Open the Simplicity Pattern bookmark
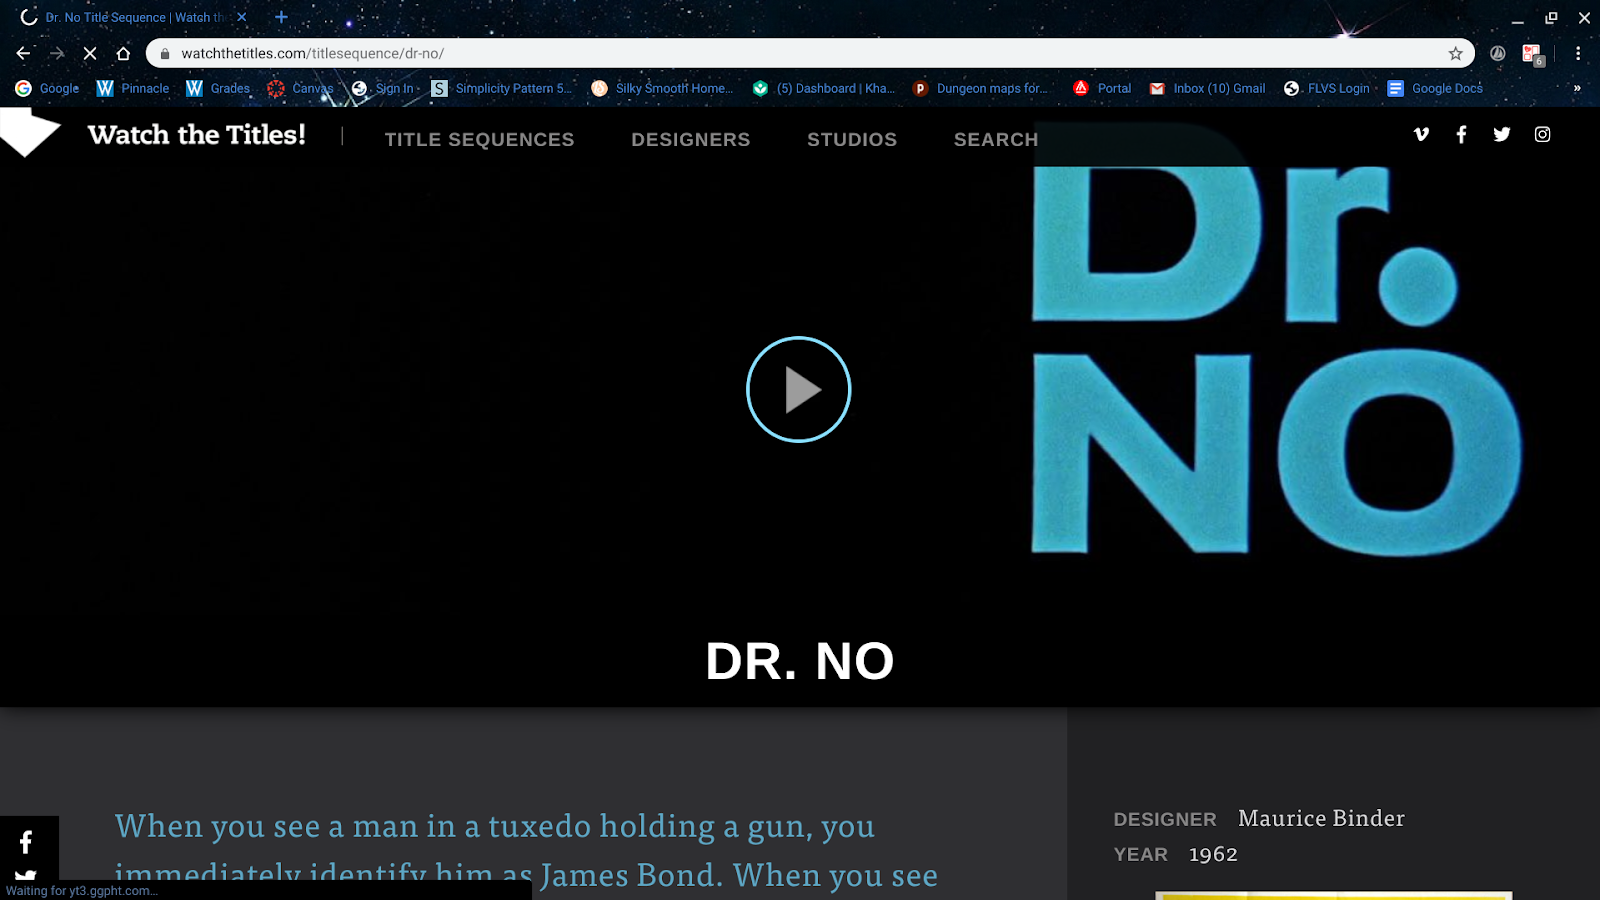1600x900 pixels. 502,88
